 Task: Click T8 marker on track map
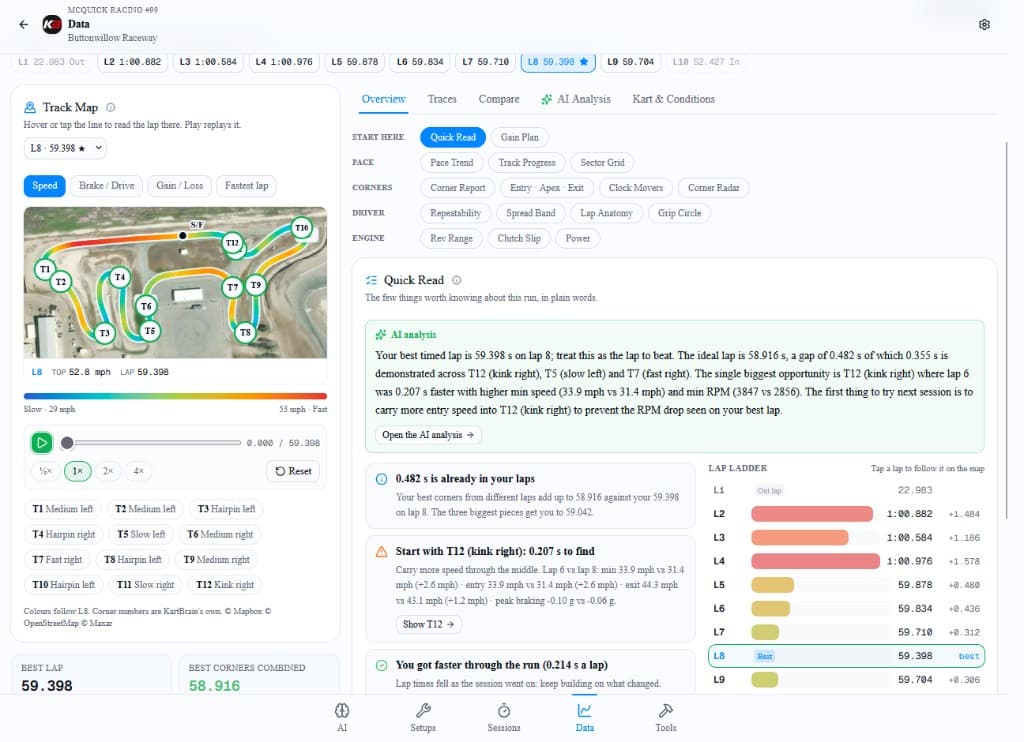point(245,332)
